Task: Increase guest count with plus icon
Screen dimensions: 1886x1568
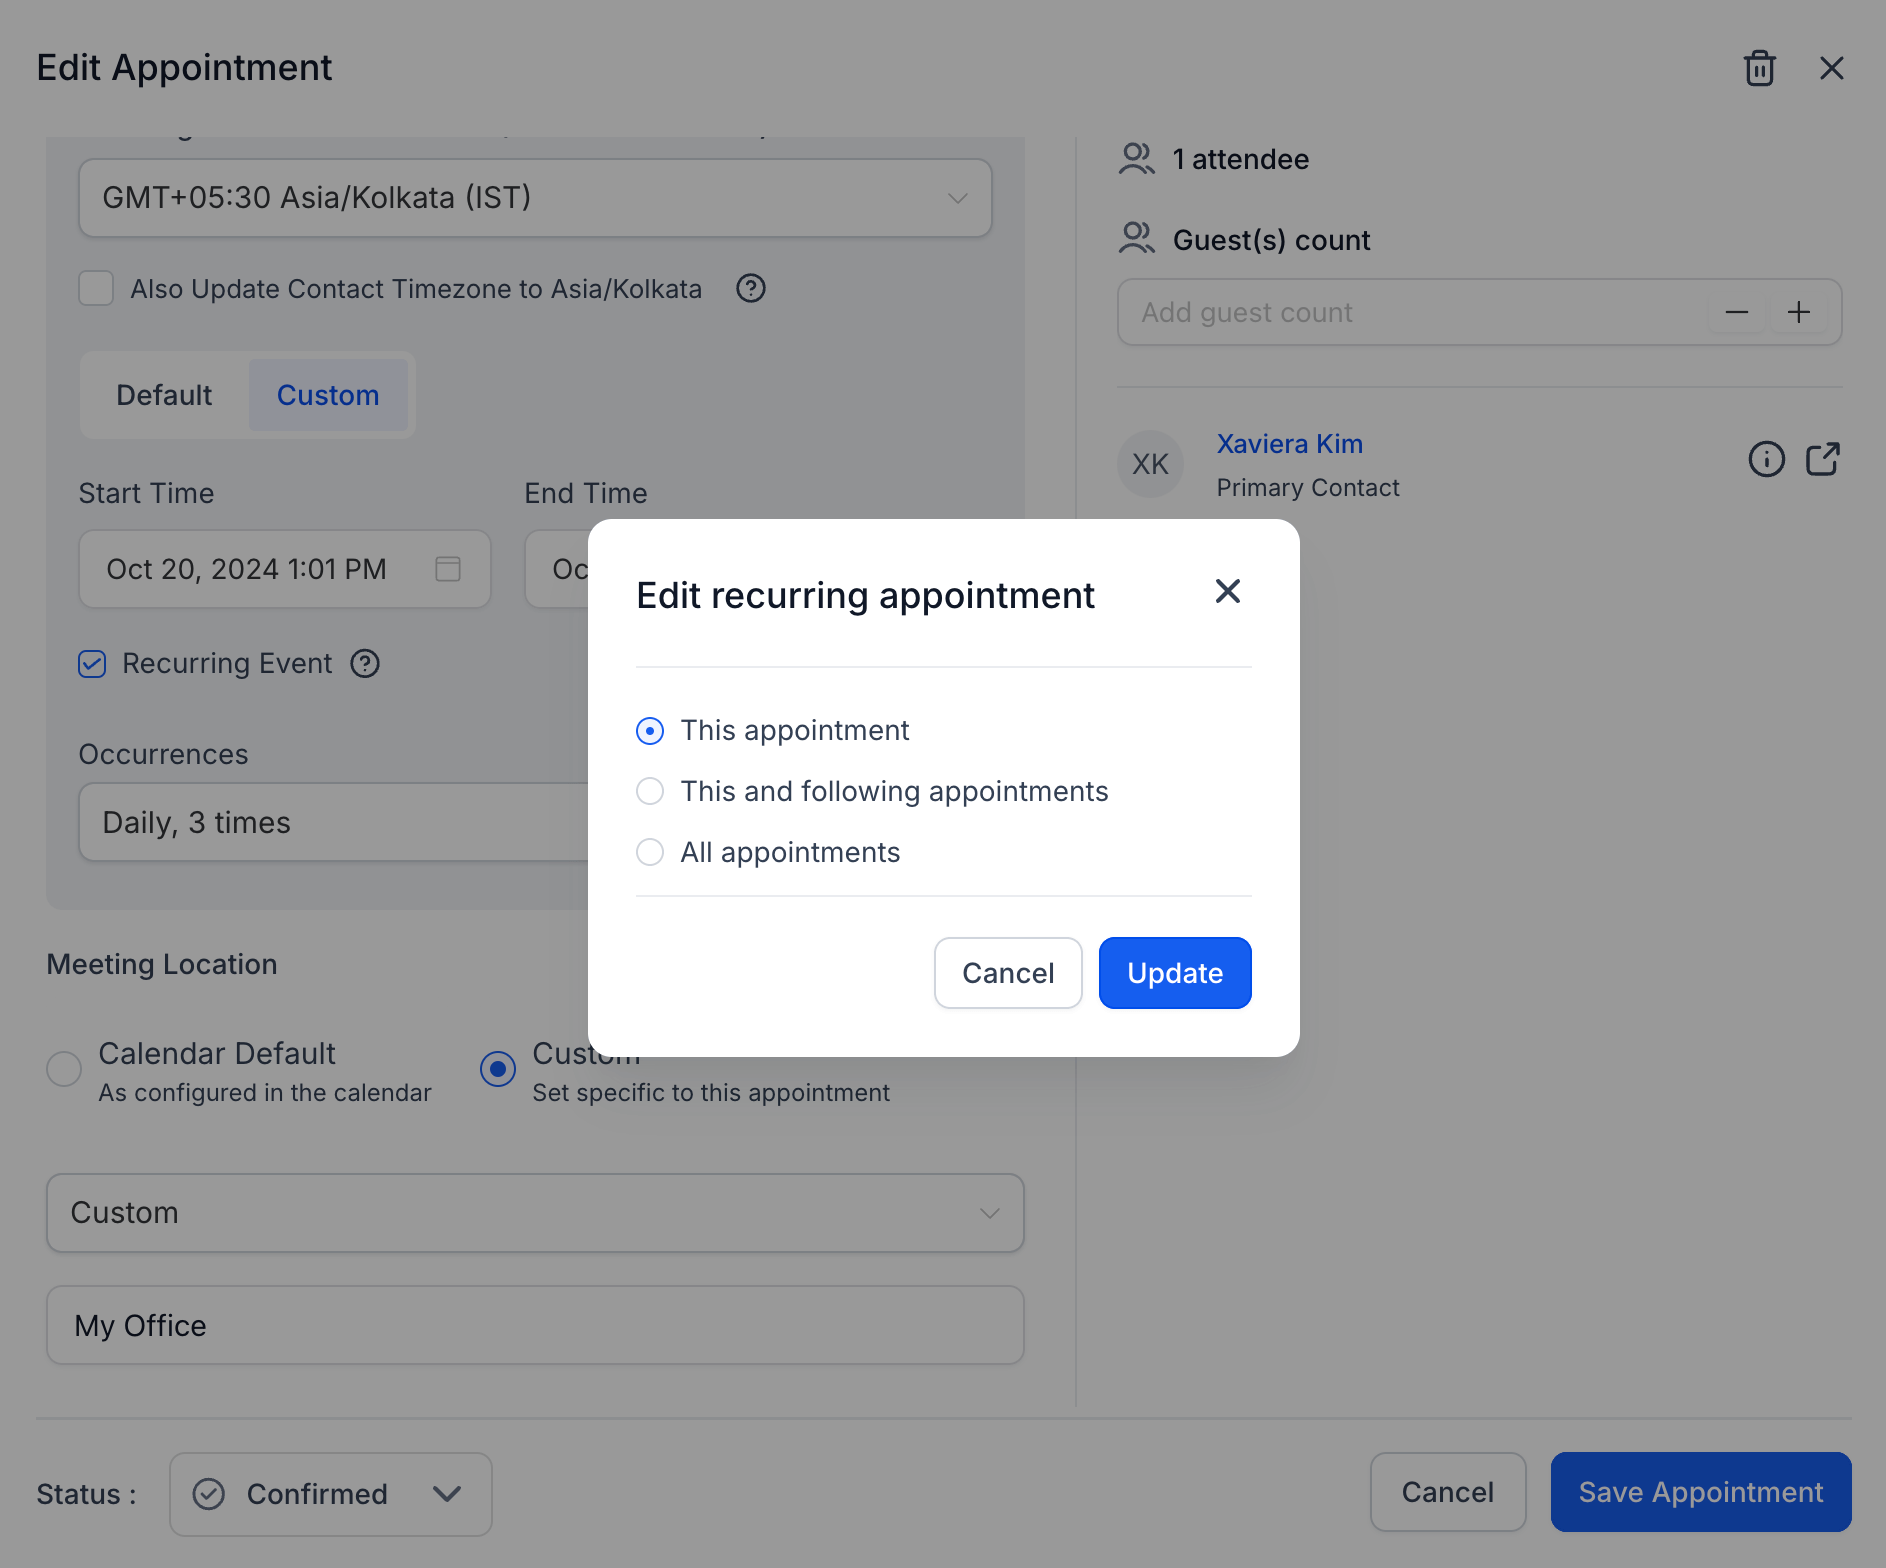Action: point(1799,312)
